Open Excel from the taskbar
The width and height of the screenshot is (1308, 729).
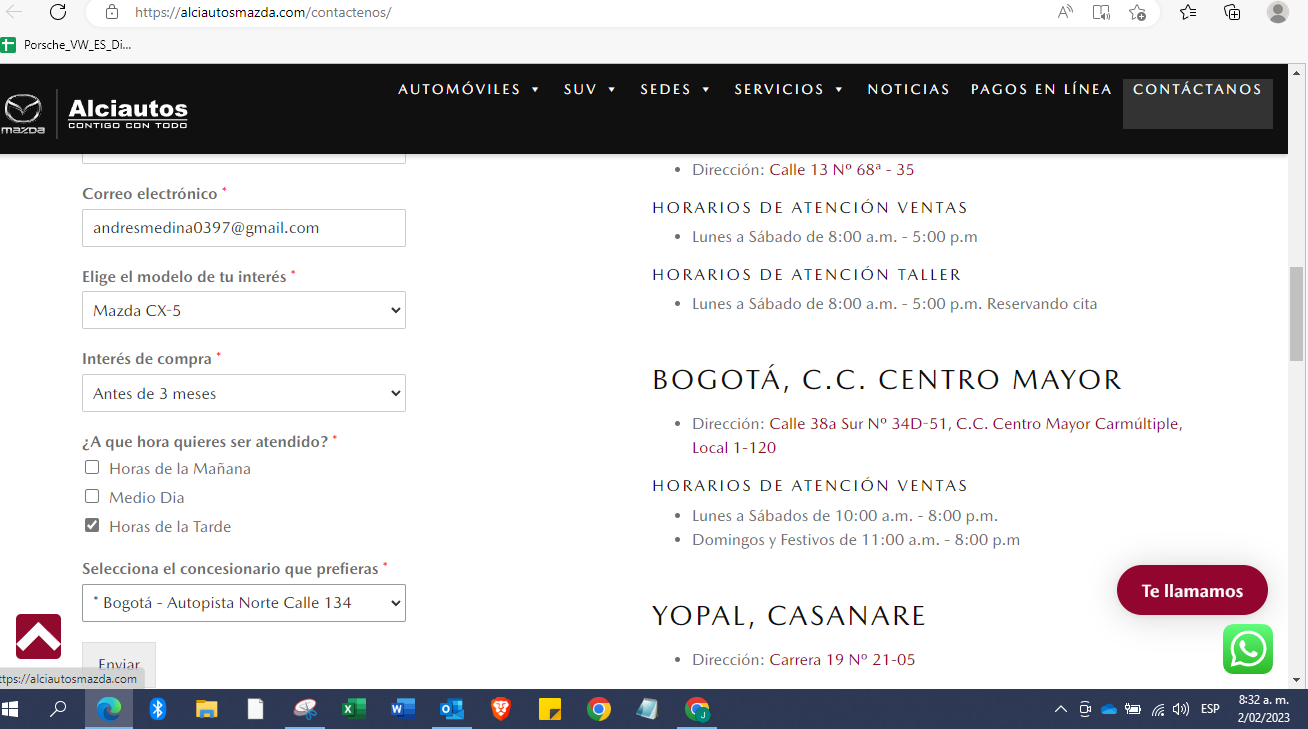pos(353,709)
